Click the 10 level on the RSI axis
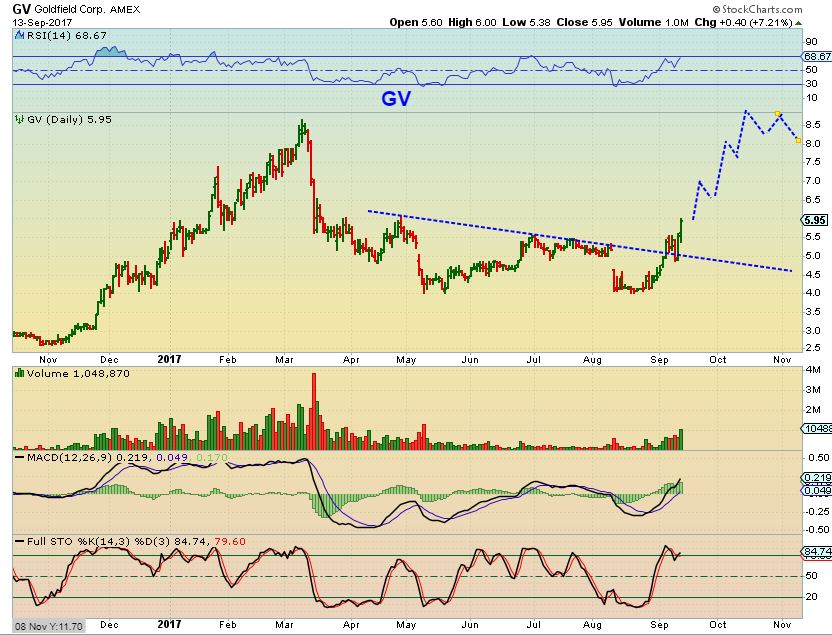The width and height of the screenshot is (832, 635). 811,98
